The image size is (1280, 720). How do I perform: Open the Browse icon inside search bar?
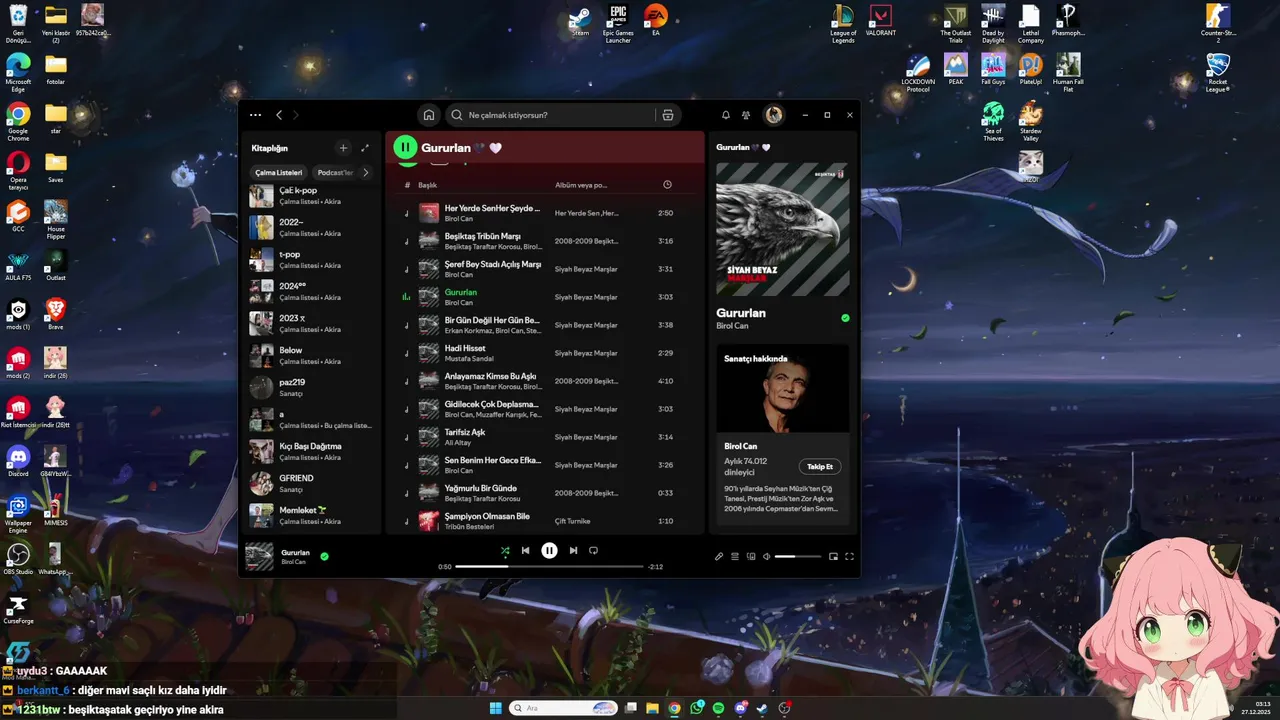click(668, 115)
